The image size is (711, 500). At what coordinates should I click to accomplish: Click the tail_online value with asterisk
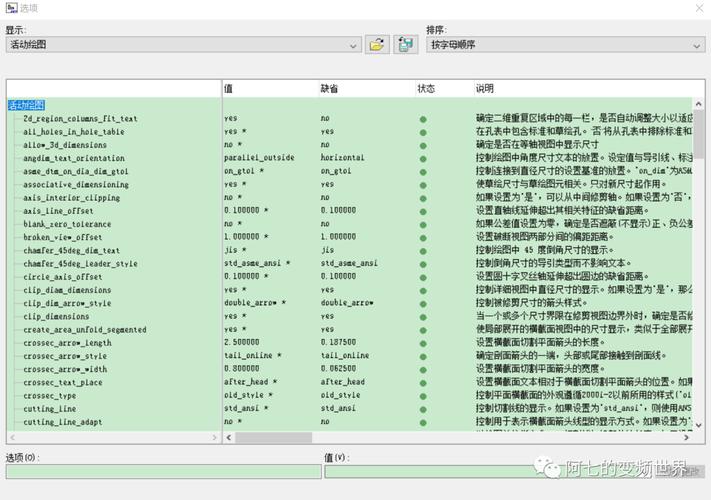click(x=253, y=355)
